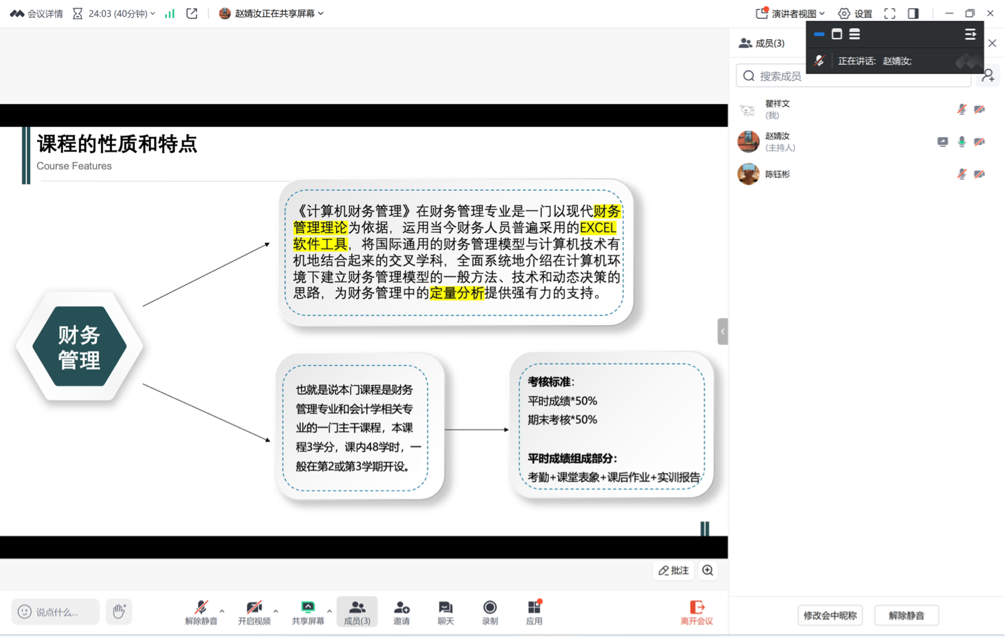
Task: Open 设置 settings in top bar
Action: (855, 14)
